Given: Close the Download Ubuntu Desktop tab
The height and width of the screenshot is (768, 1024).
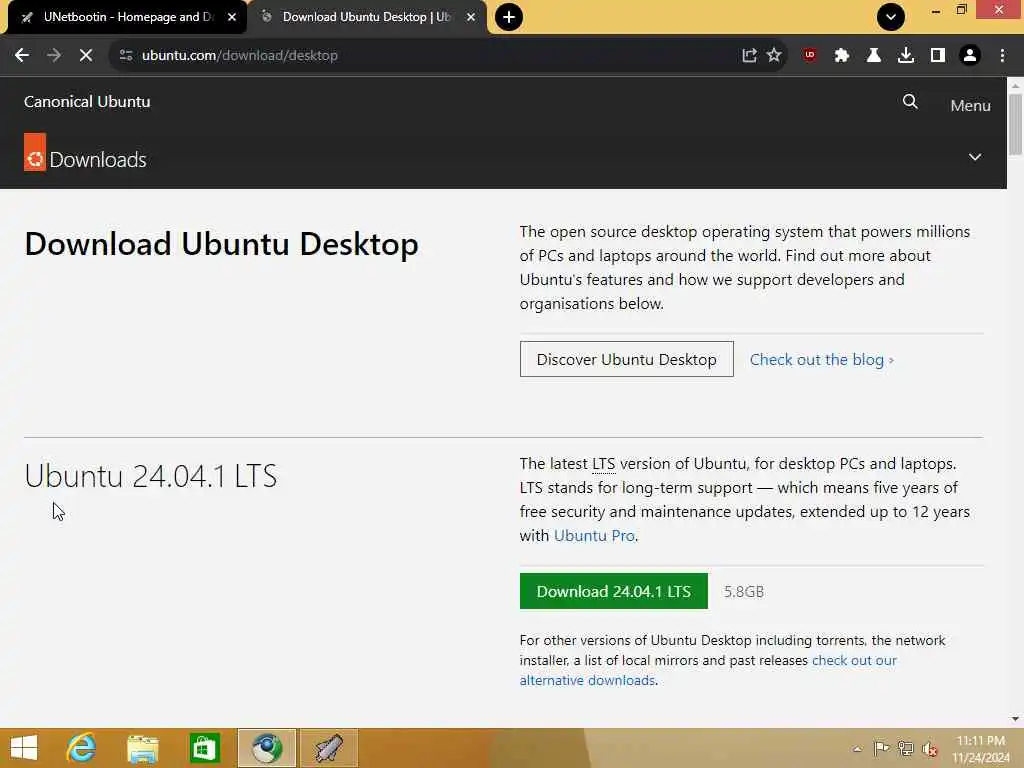Looking at the screenshot, I should 471,17.
